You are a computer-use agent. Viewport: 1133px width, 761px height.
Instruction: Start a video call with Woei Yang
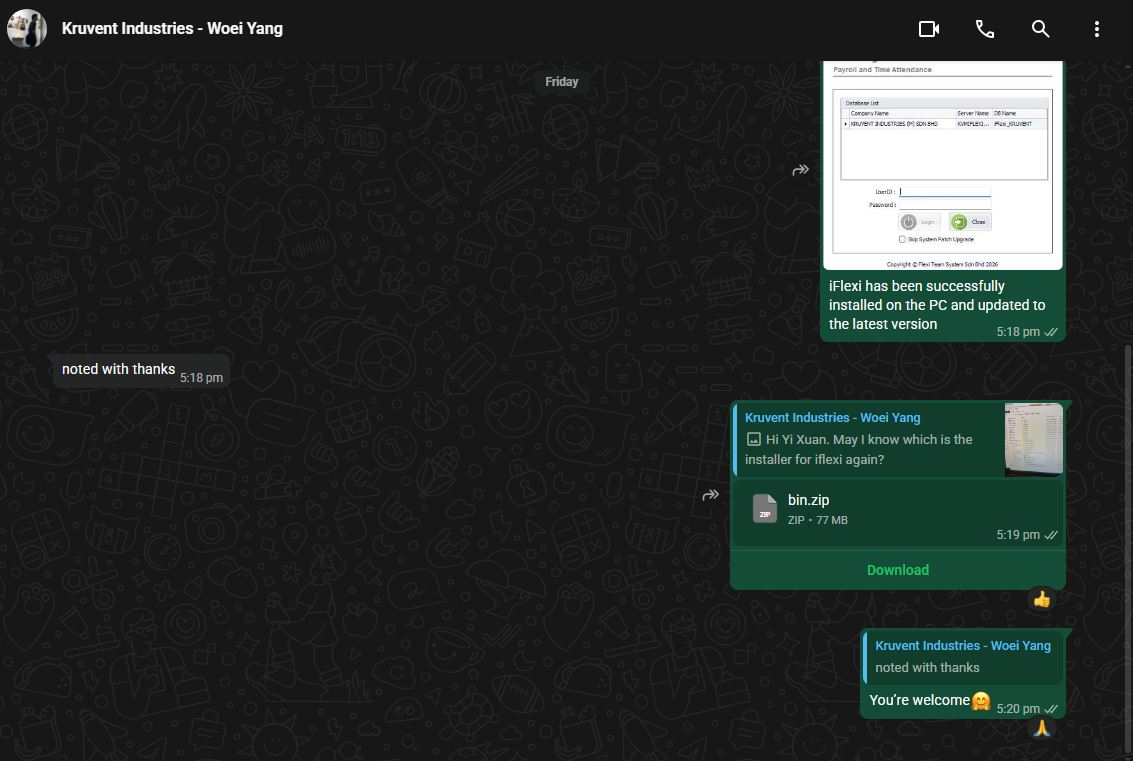[x=929, y=29]
